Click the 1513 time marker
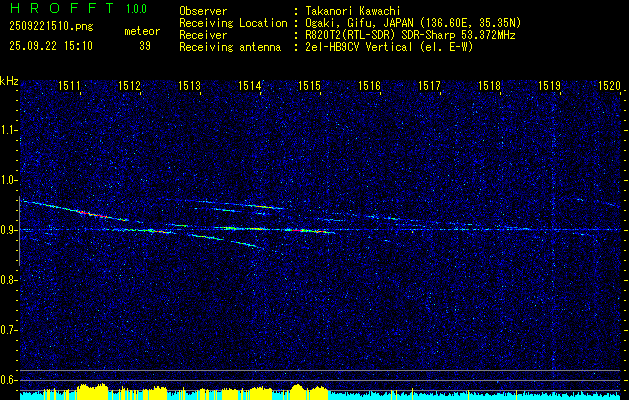 pos(190,87)
